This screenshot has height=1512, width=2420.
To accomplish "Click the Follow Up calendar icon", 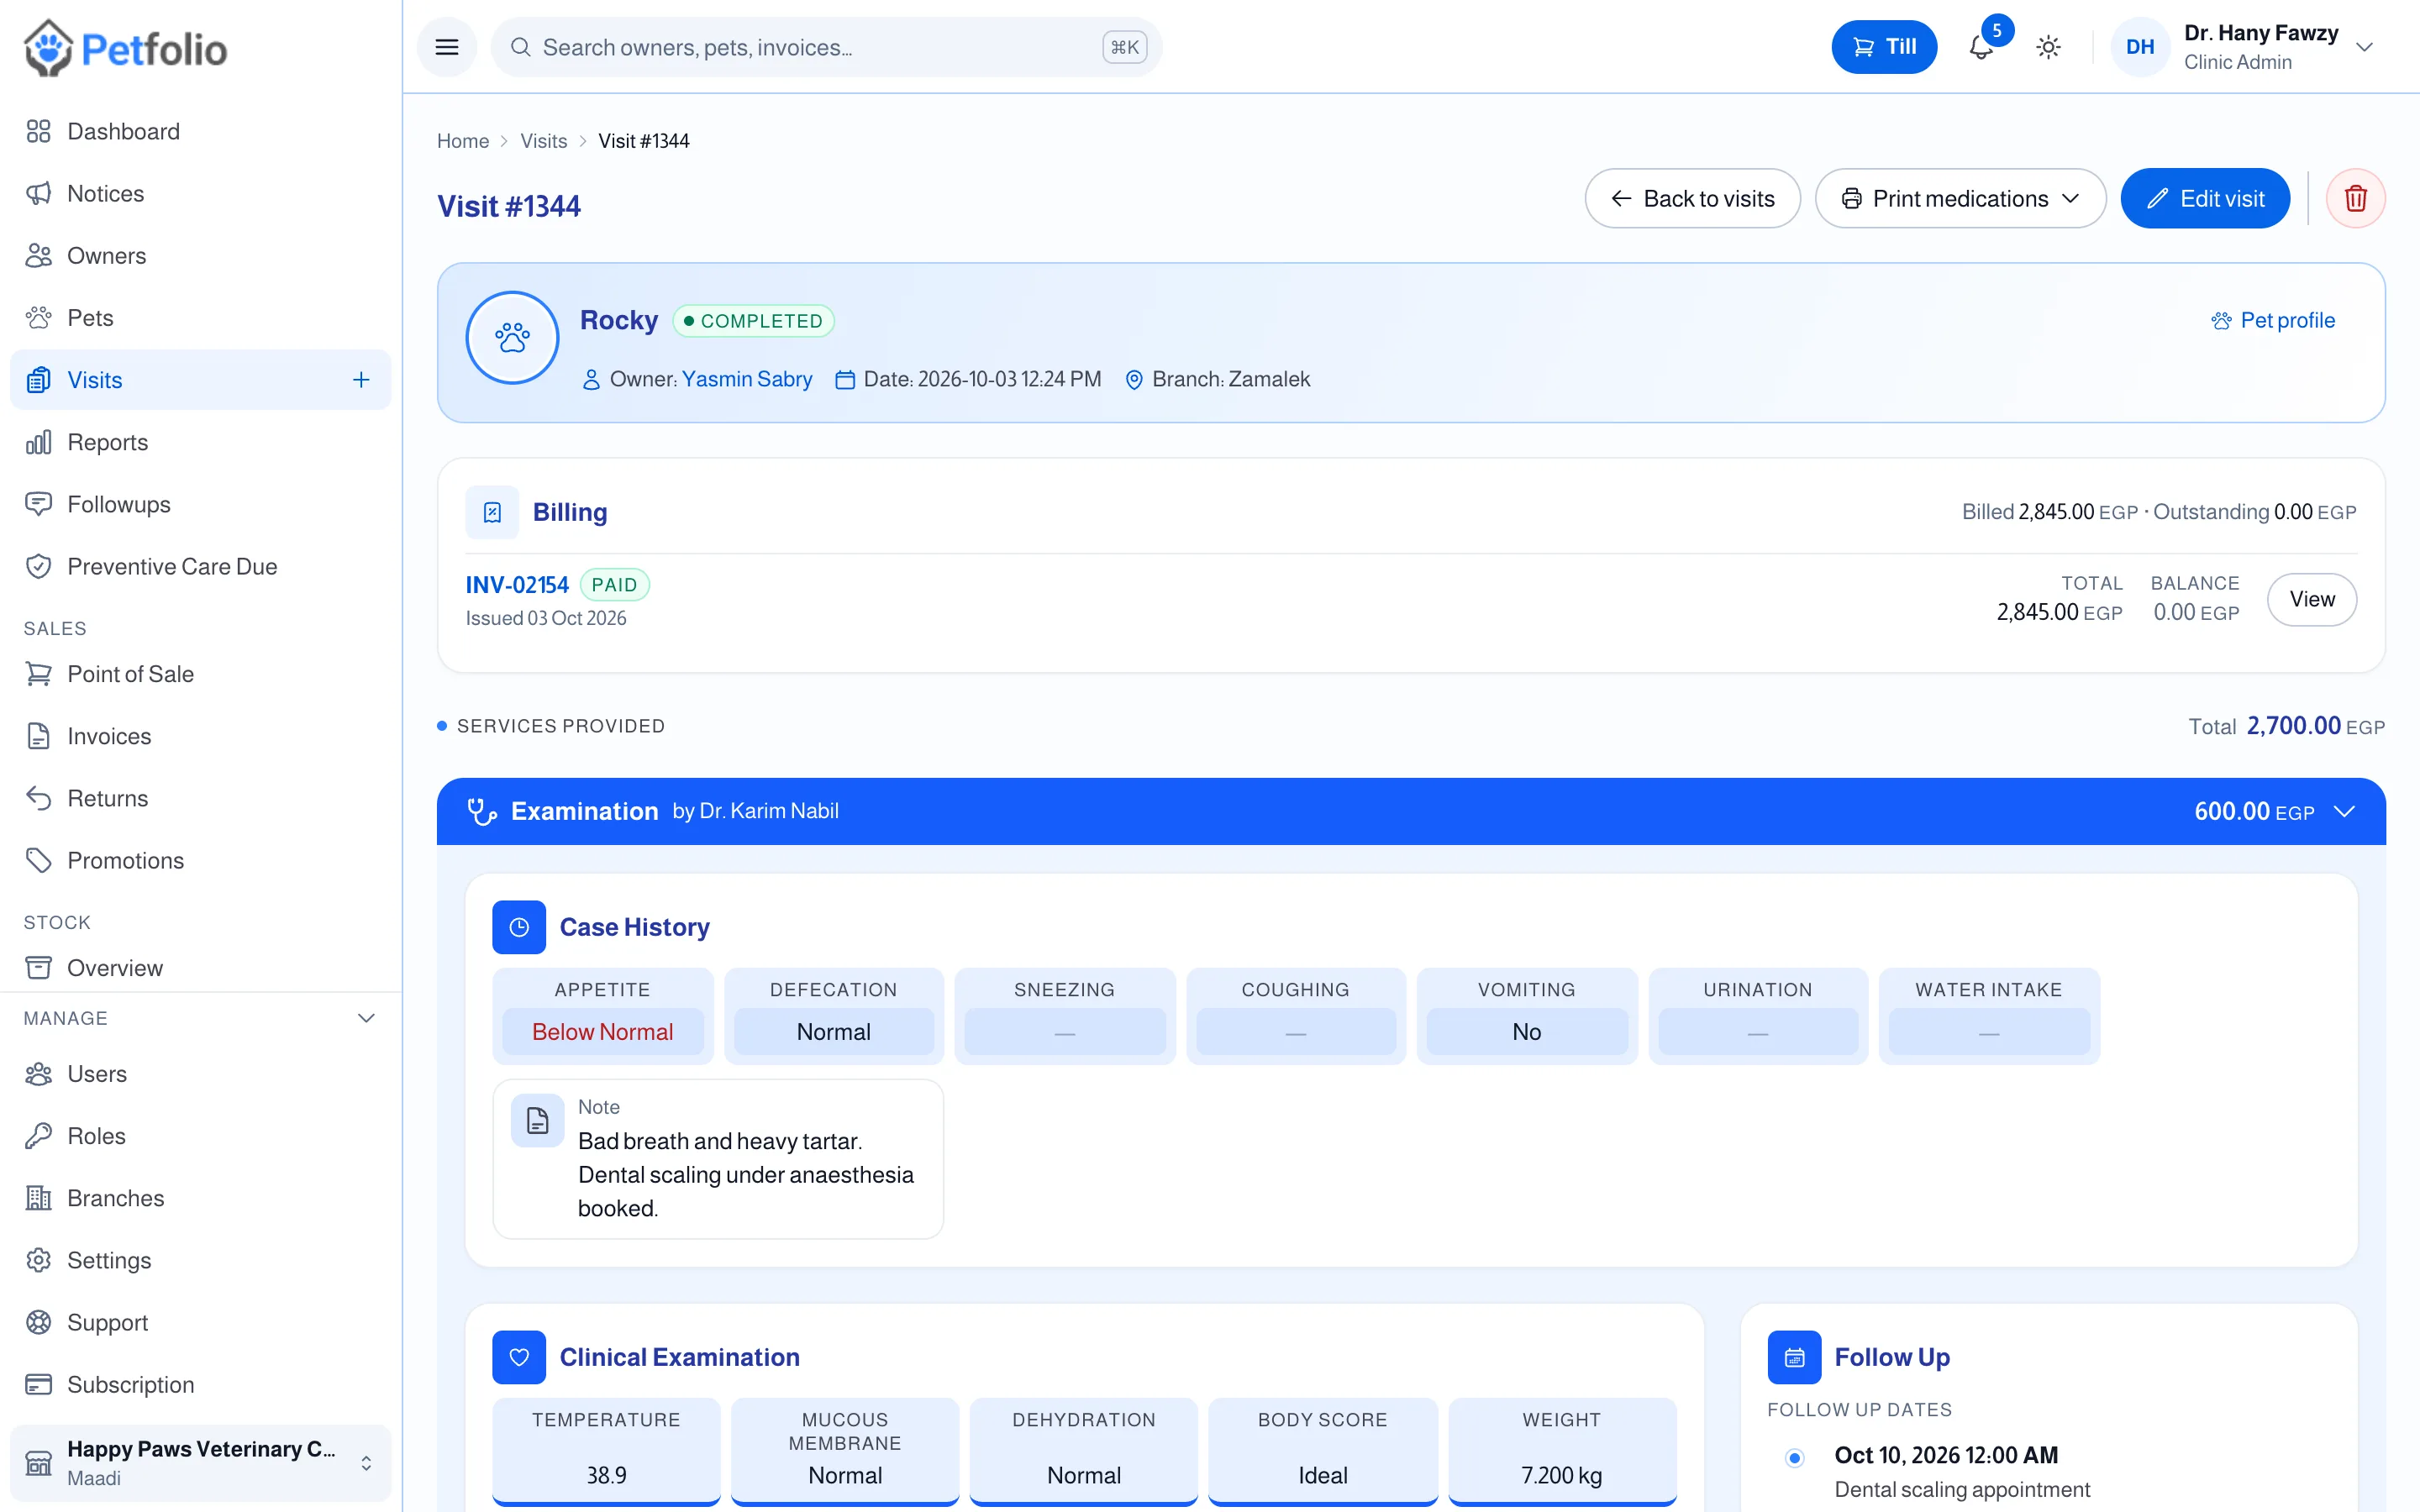I will pos(1794,1357).
